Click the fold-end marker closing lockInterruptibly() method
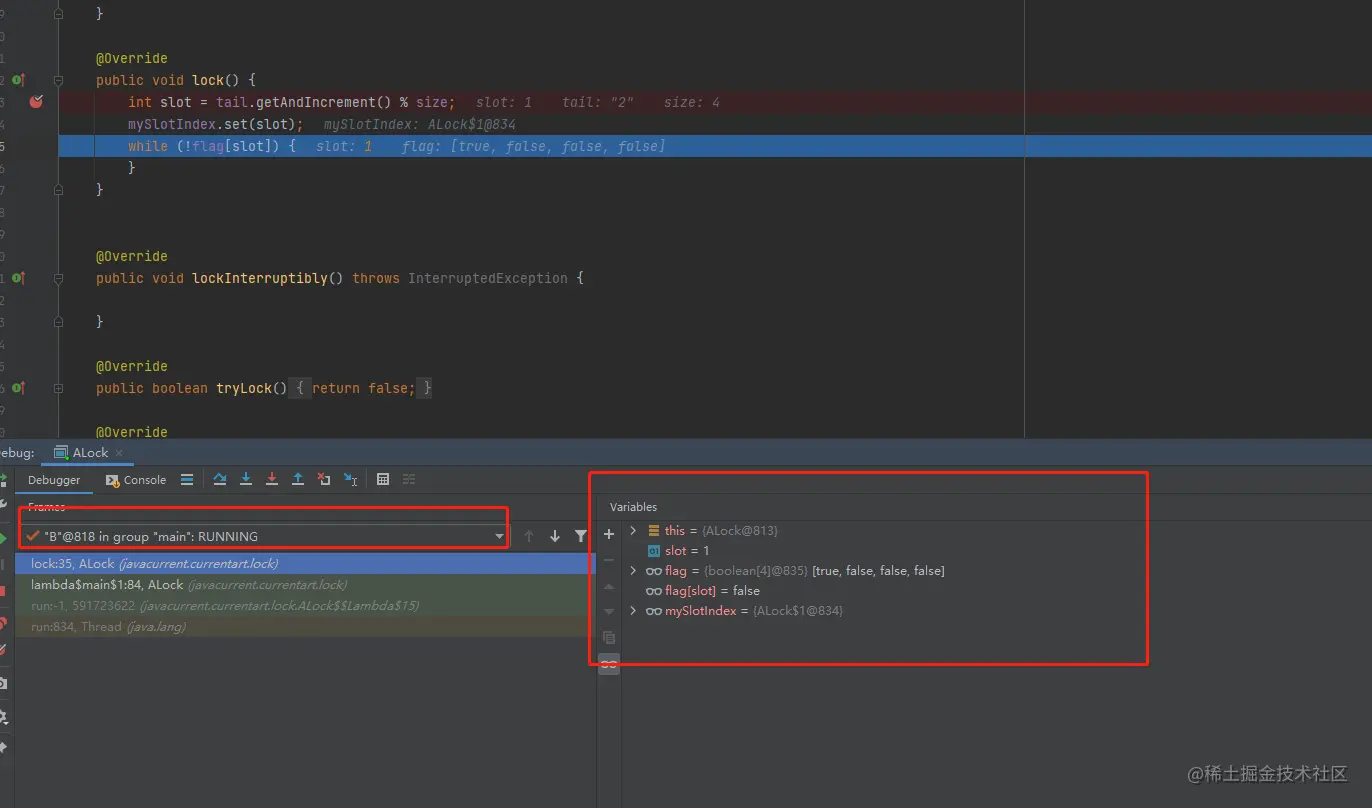This screenshot has width=1372, height=808. coord(59,322)
